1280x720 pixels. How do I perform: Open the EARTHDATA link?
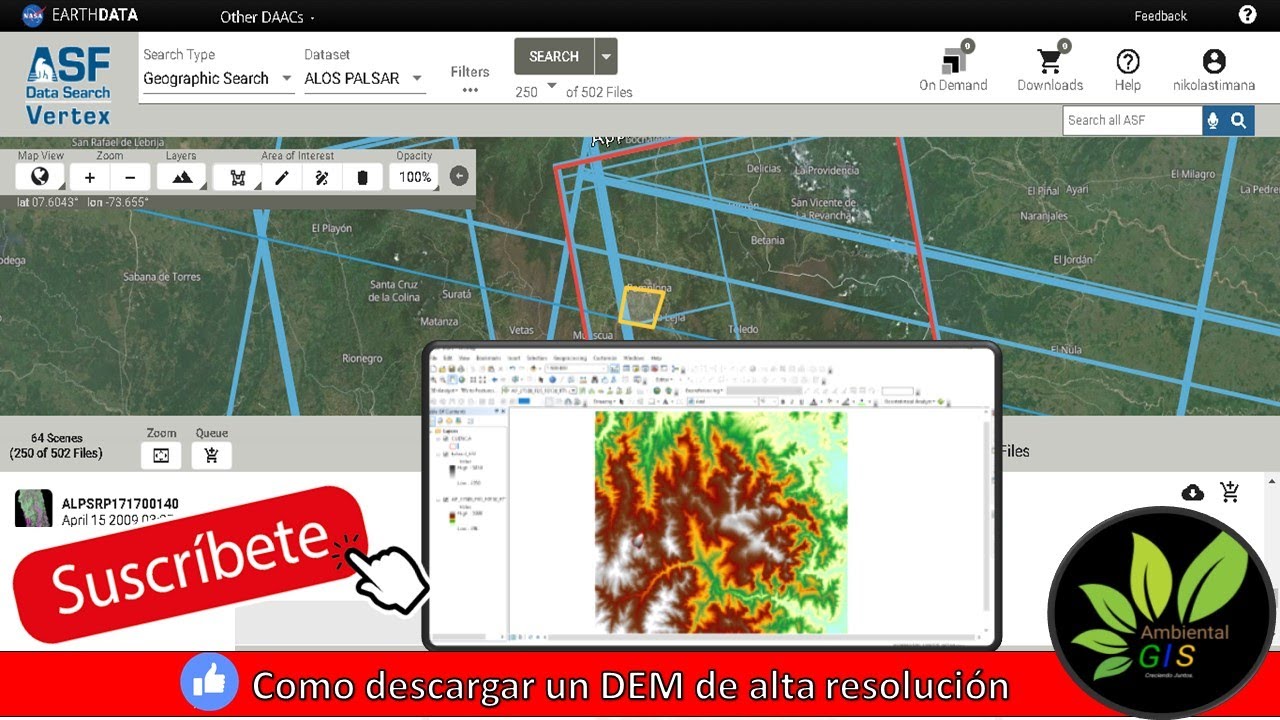point(93,15)
